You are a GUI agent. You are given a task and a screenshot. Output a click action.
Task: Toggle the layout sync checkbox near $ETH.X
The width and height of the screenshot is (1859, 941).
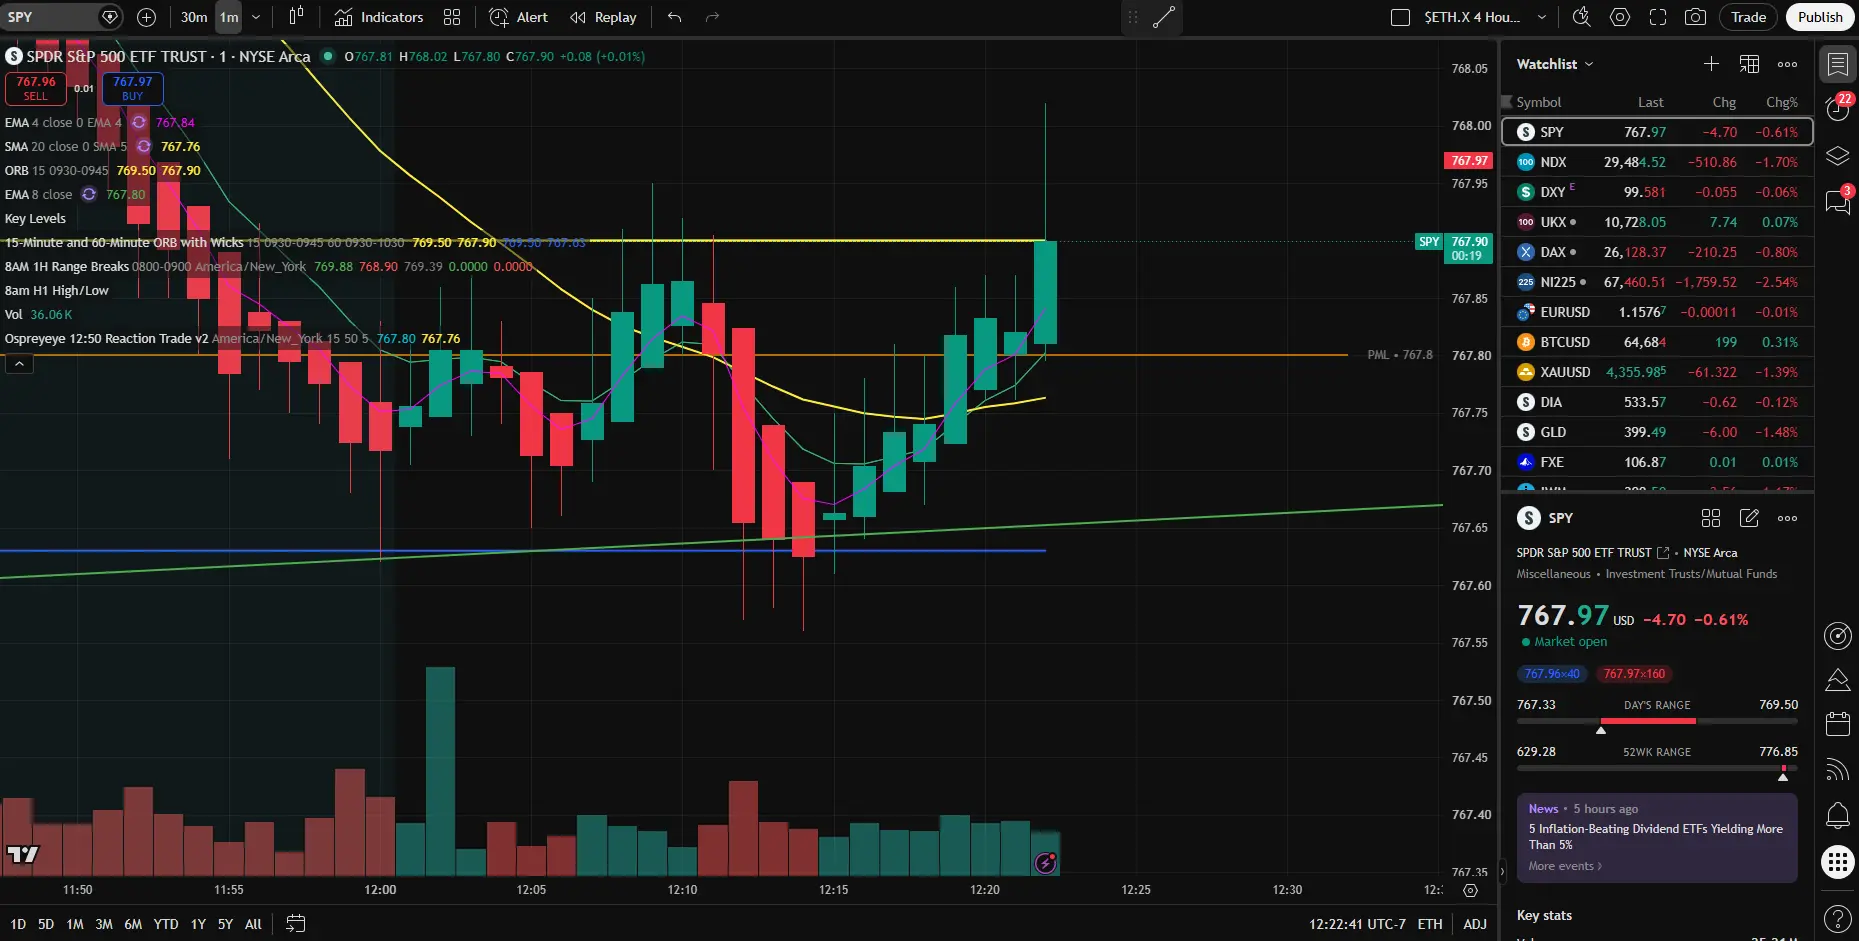pyautogui.click(x=1401, y=17)
